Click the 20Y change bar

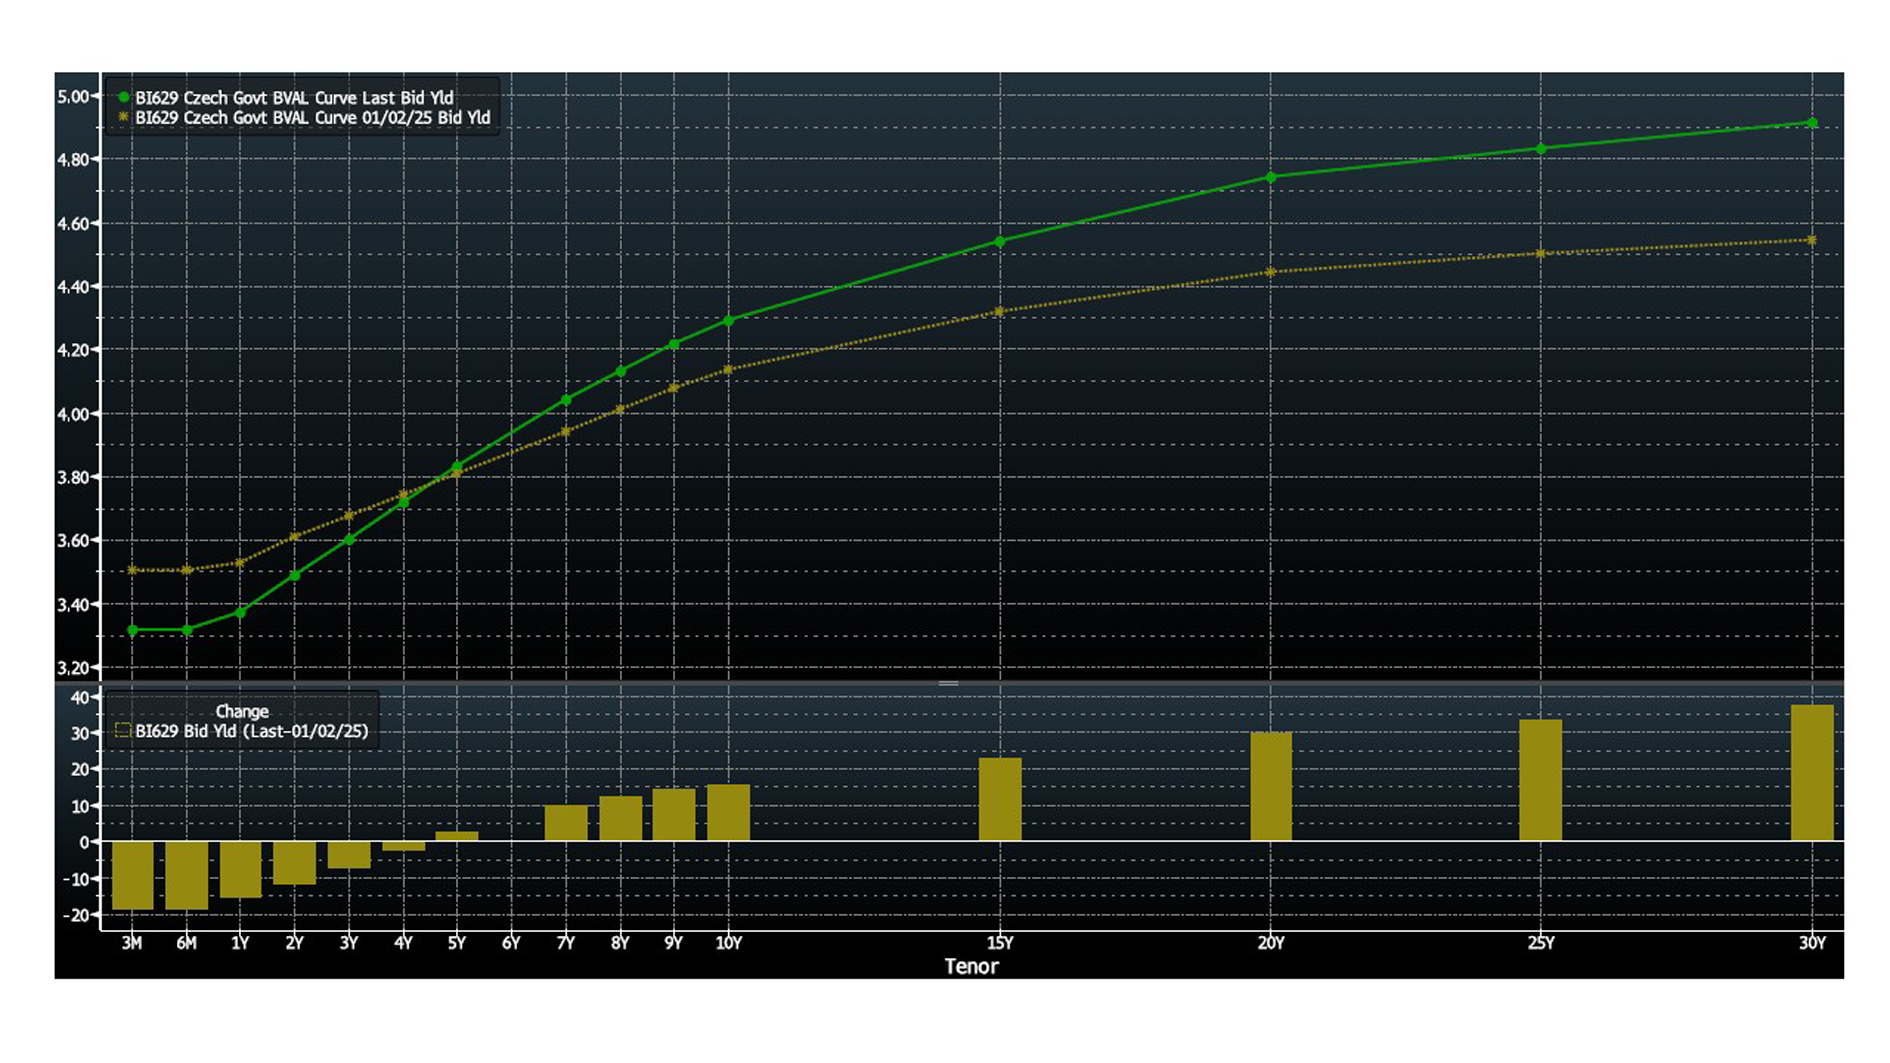[1271, 786]
